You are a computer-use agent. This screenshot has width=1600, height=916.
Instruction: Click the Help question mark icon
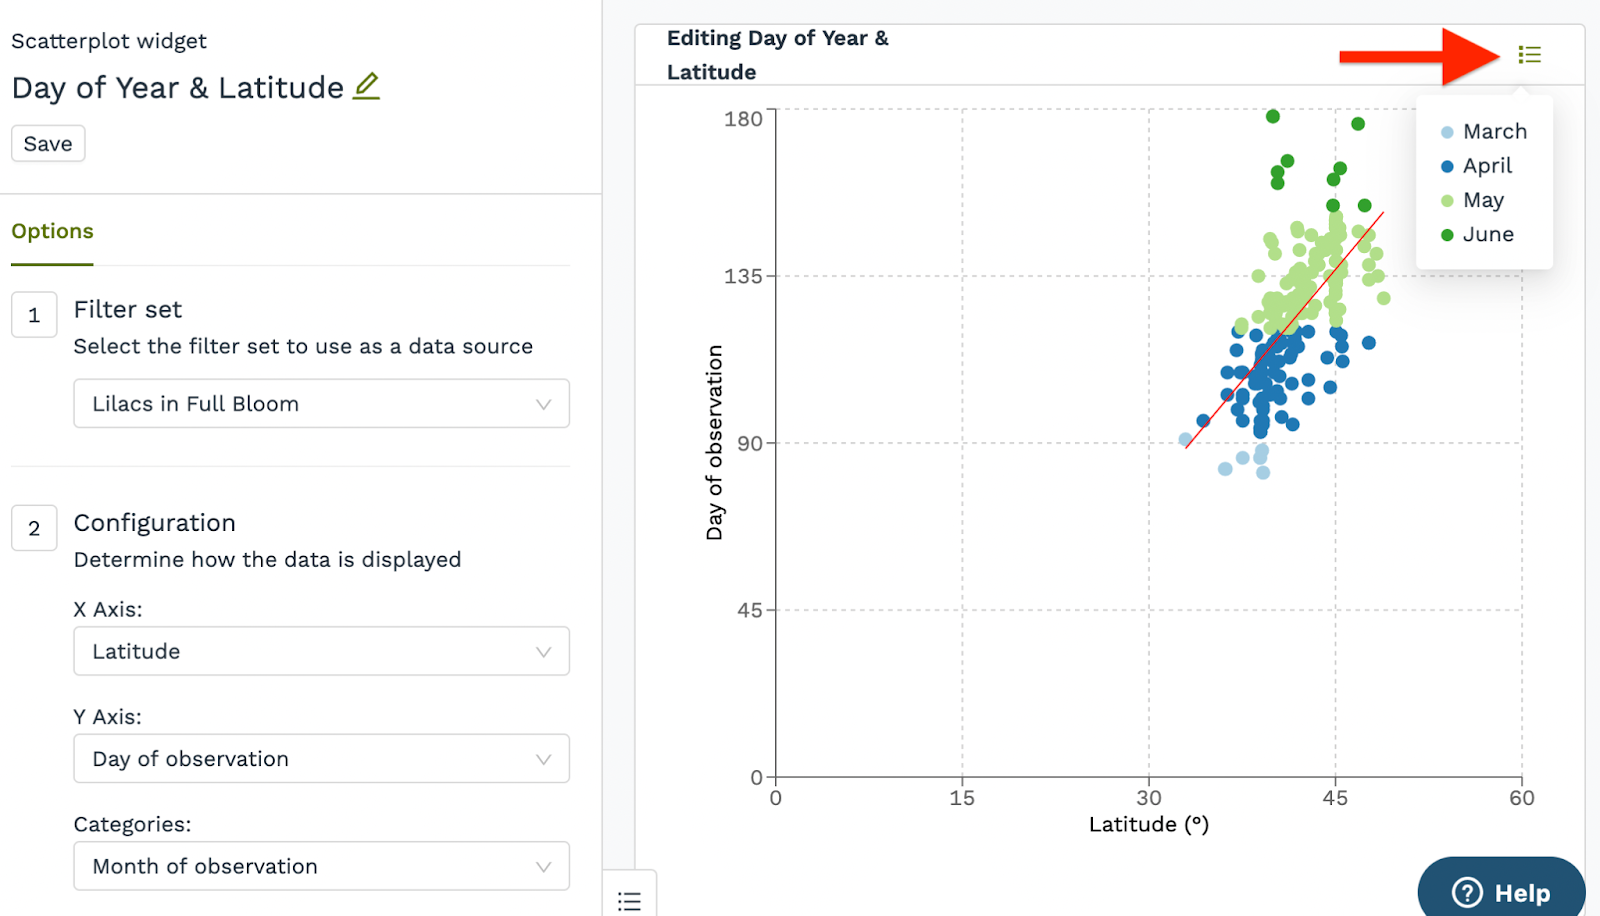1467,892
